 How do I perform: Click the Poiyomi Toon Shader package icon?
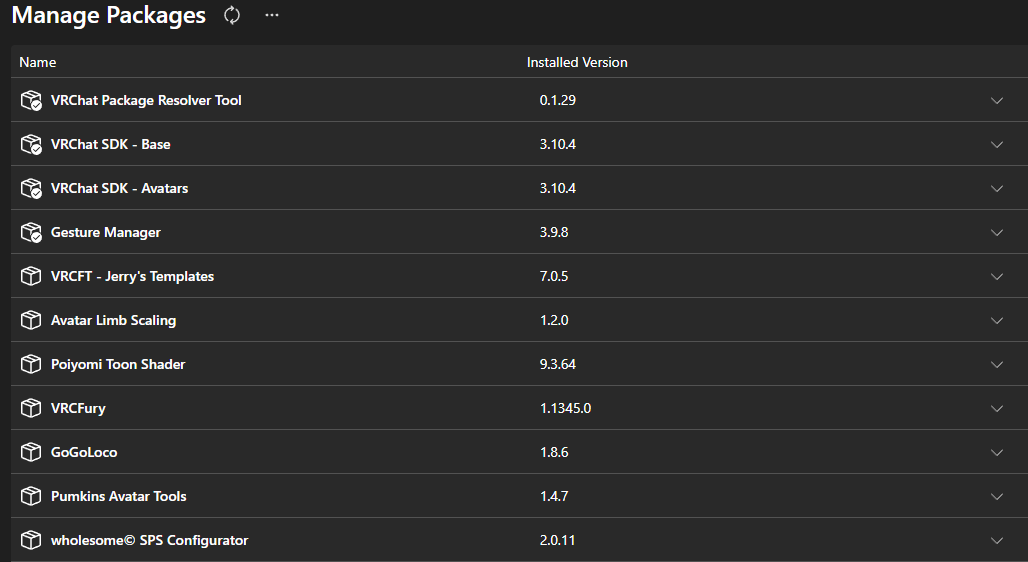coord(31,364)
